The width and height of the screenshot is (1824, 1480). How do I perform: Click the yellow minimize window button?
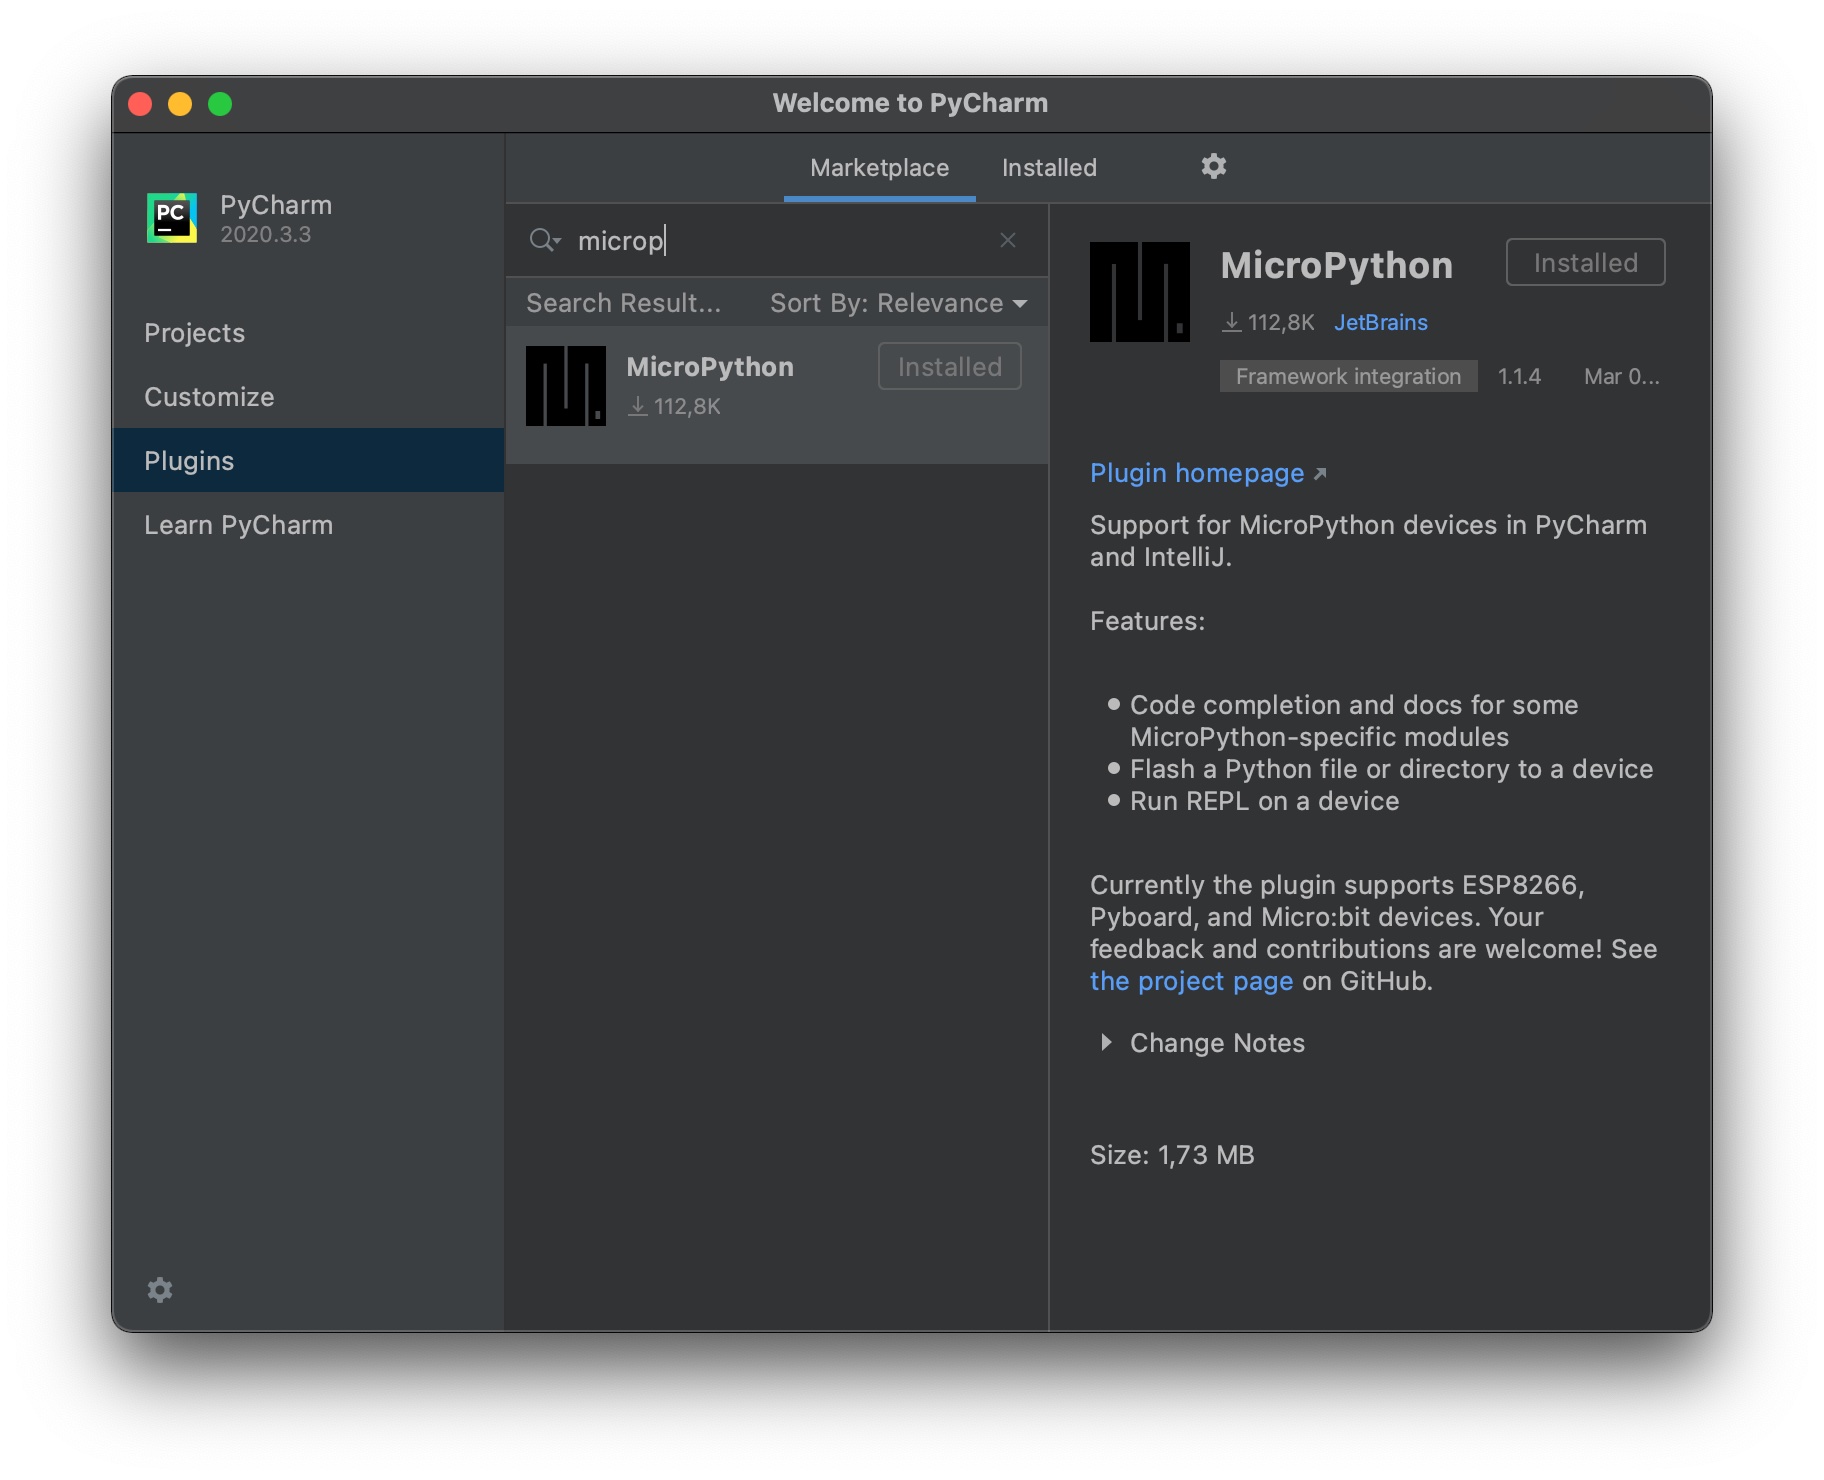pyautogui.click(x=180, y=104)
